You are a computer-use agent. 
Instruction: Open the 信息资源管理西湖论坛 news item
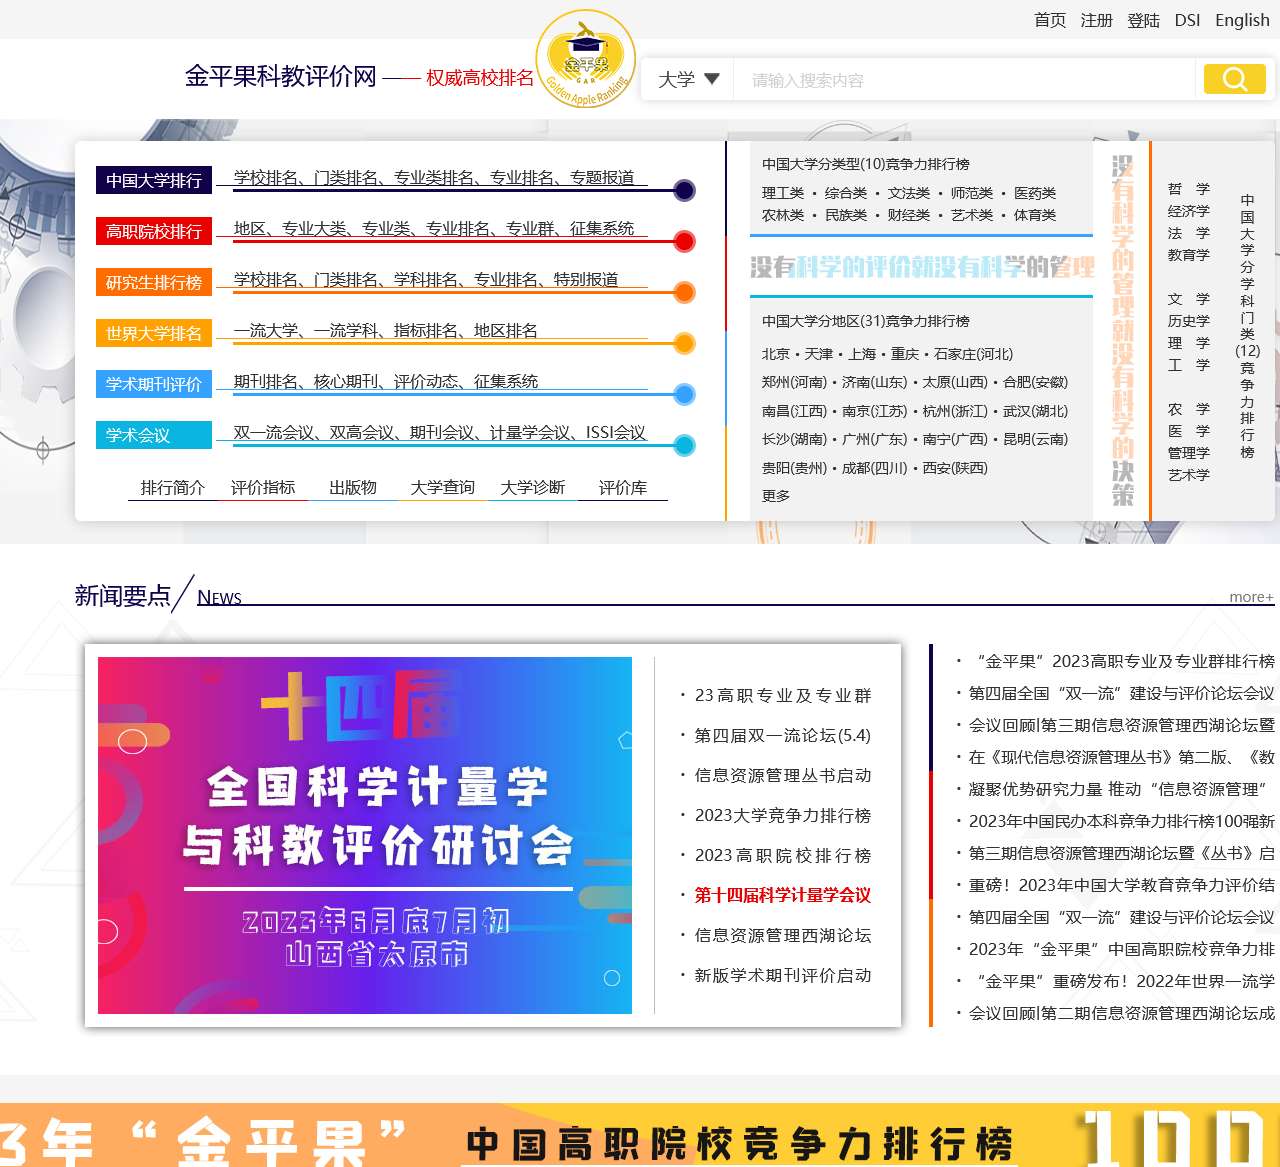pyautogui.click(x=783, y=935)
